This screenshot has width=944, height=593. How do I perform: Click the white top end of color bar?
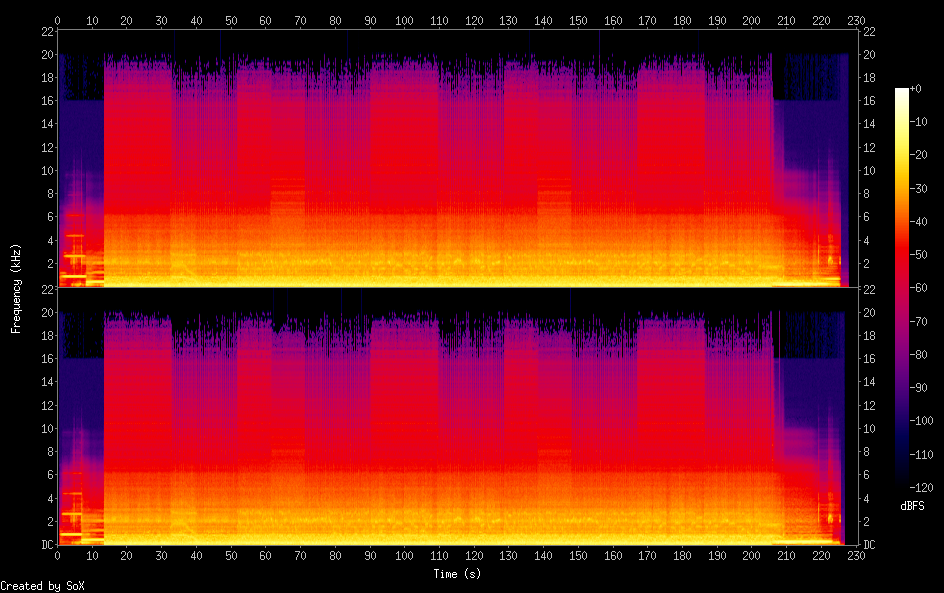point(902,92)
